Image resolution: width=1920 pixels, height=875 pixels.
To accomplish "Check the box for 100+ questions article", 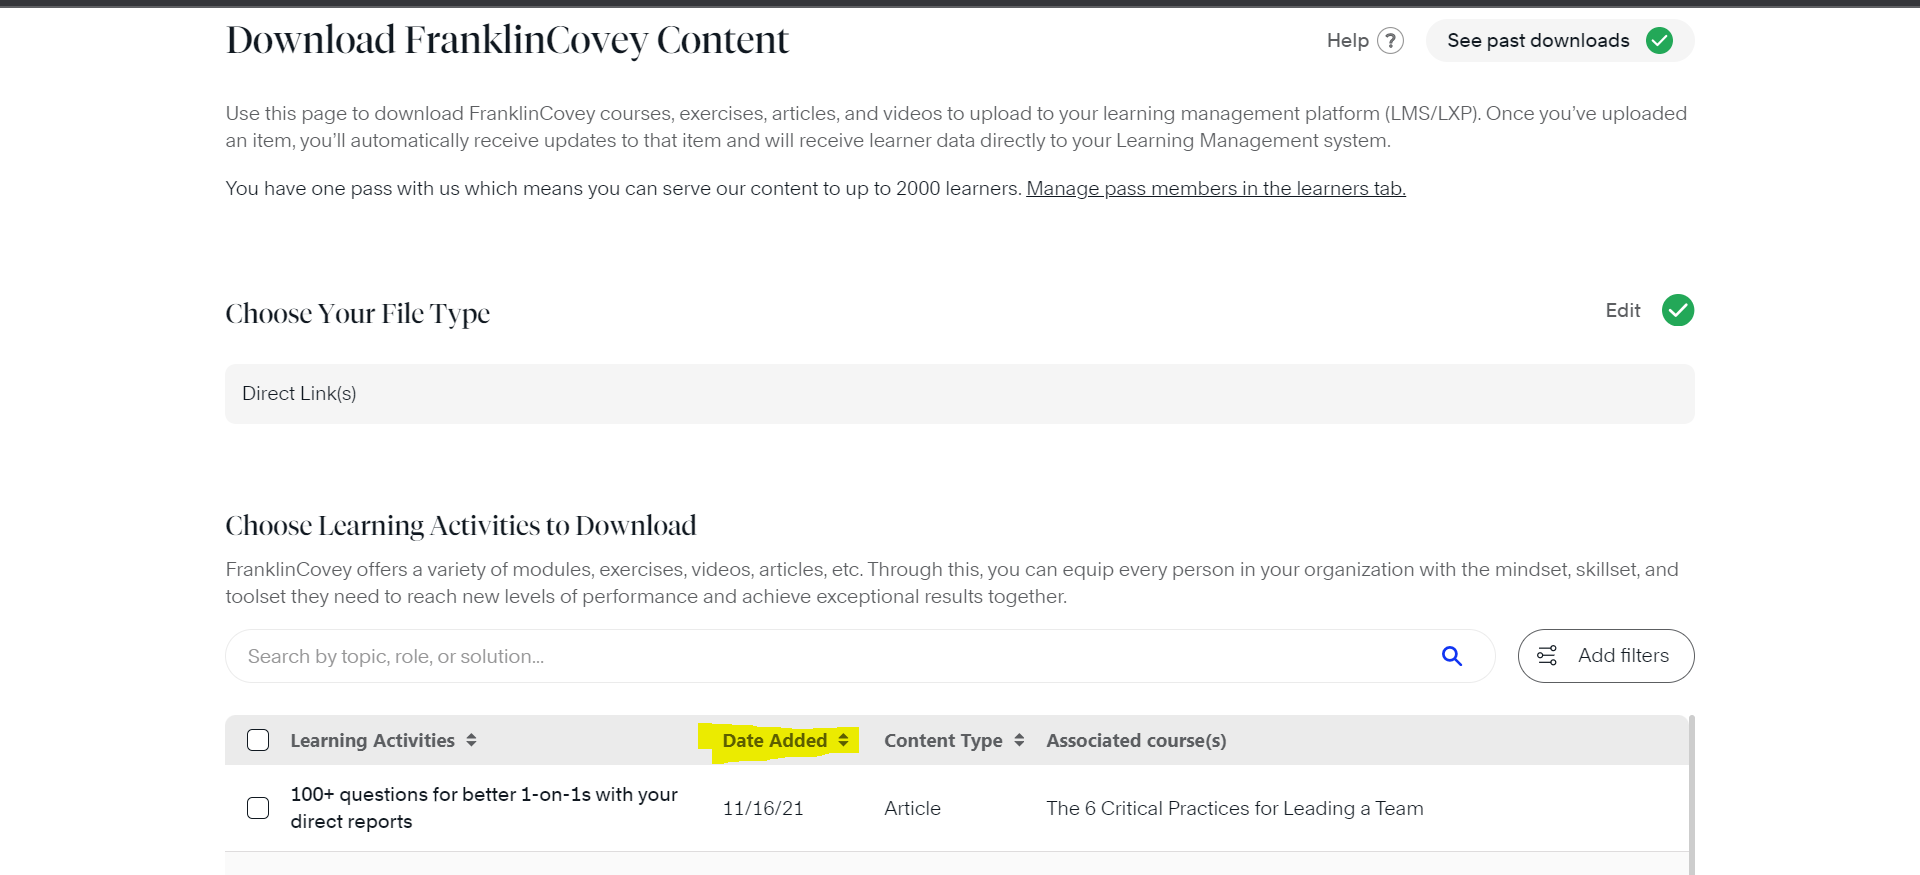I will [x=258, y=808].
